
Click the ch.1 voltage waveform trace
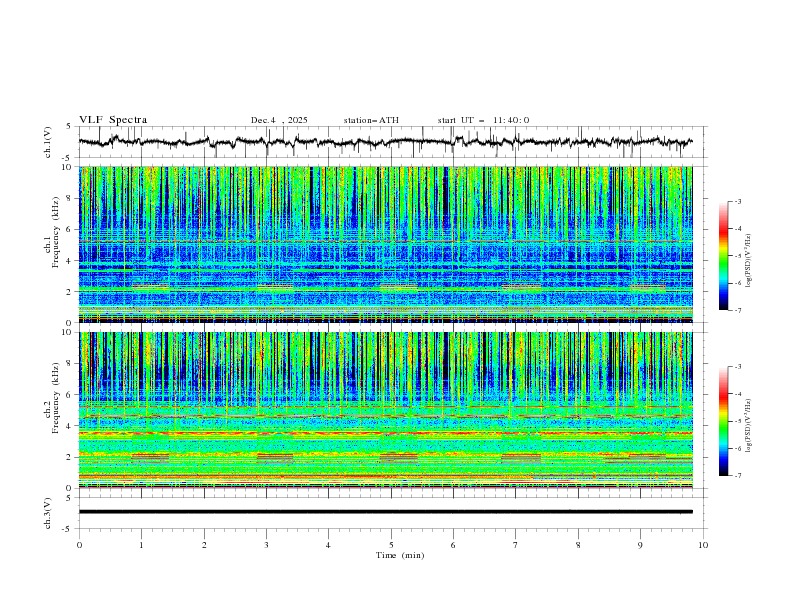point(385,142)
